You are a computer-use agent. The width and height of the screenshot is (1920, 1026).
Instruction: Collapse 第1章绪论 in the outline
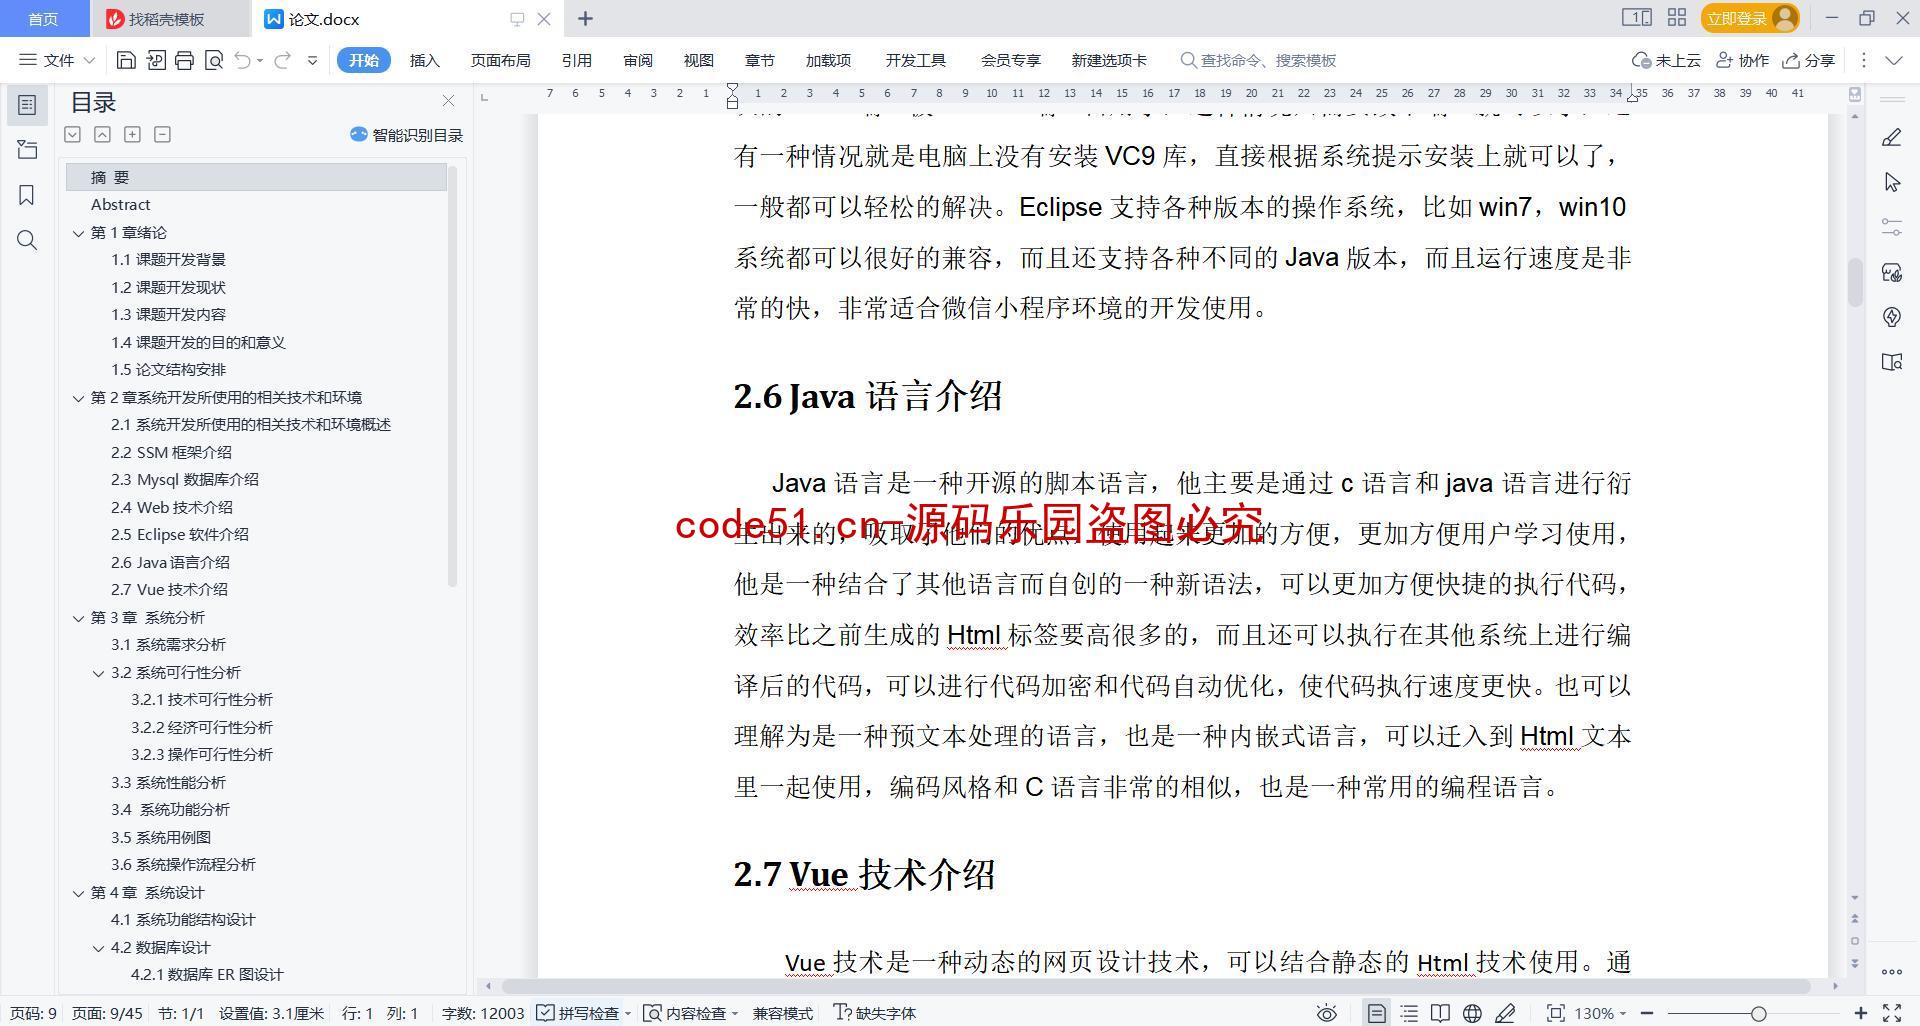tap(78, 233)
